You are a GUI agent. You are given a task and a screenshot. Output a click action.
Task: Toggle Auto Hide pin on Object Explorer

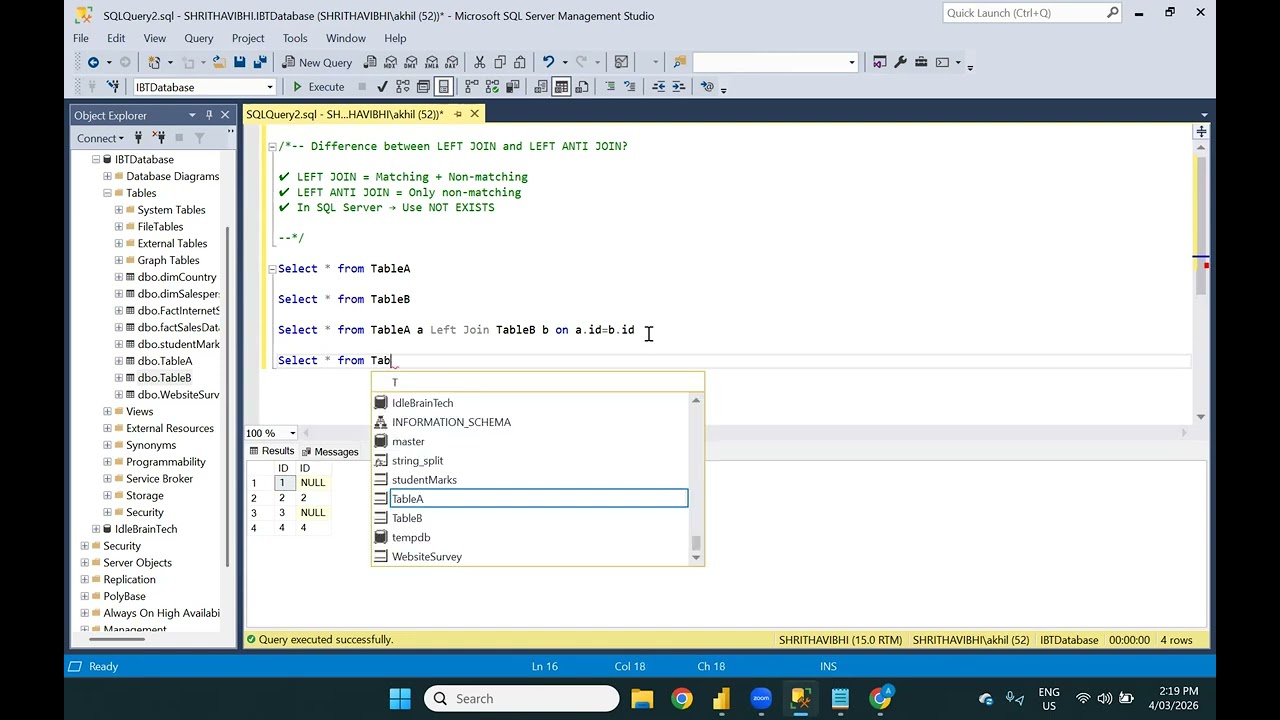tap(209, 115)
